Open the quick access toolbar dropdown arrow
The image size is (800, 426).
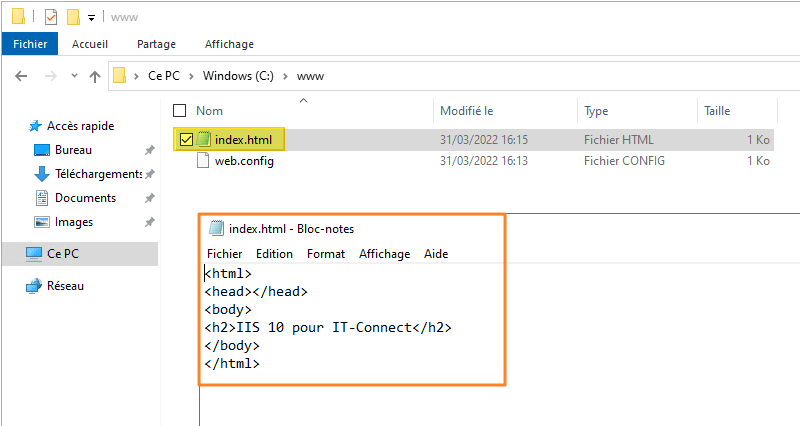pos(92,18)
